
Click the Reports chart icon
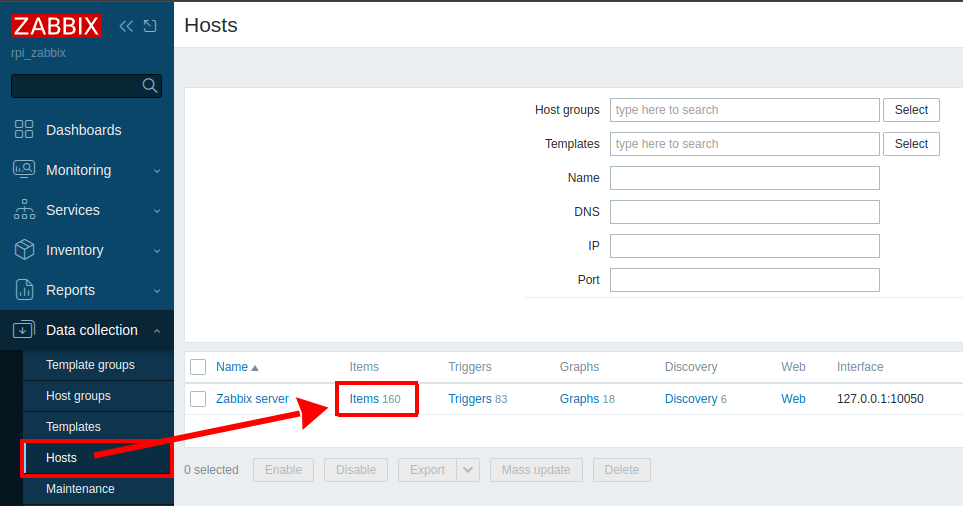pos(24,289)
